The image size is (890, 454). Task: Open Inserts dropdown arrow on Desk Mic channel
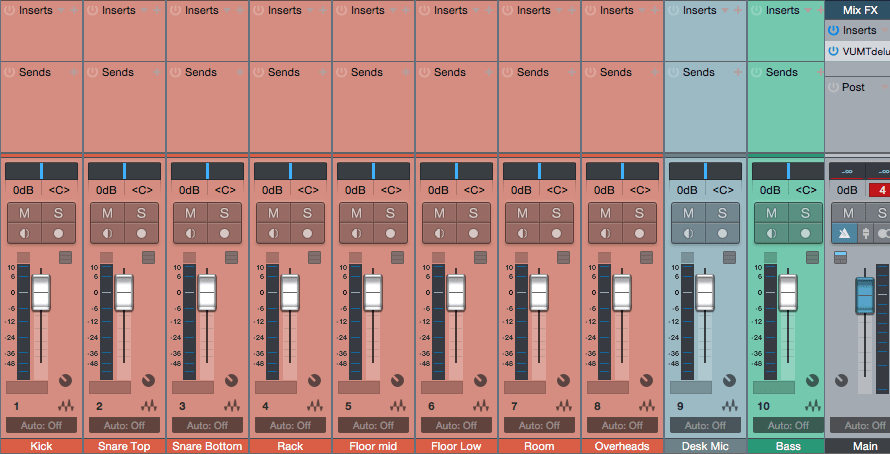tap(727, 10)
